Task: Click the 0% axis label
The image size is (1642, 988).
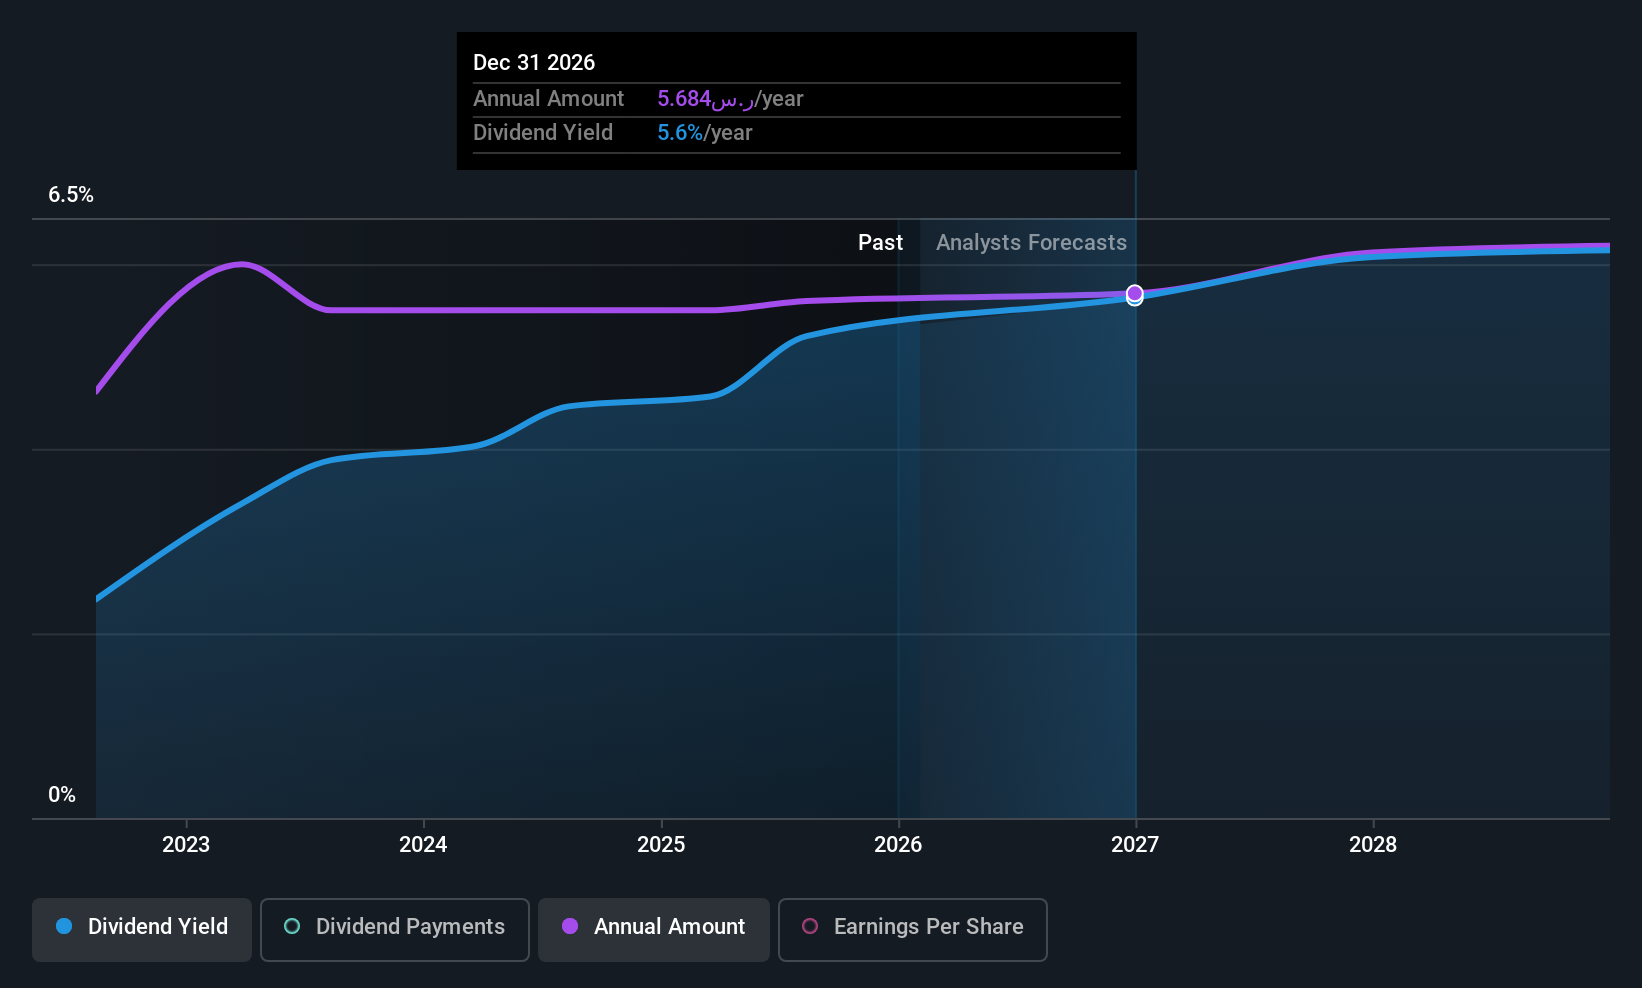Action: (x=62, y=793)
